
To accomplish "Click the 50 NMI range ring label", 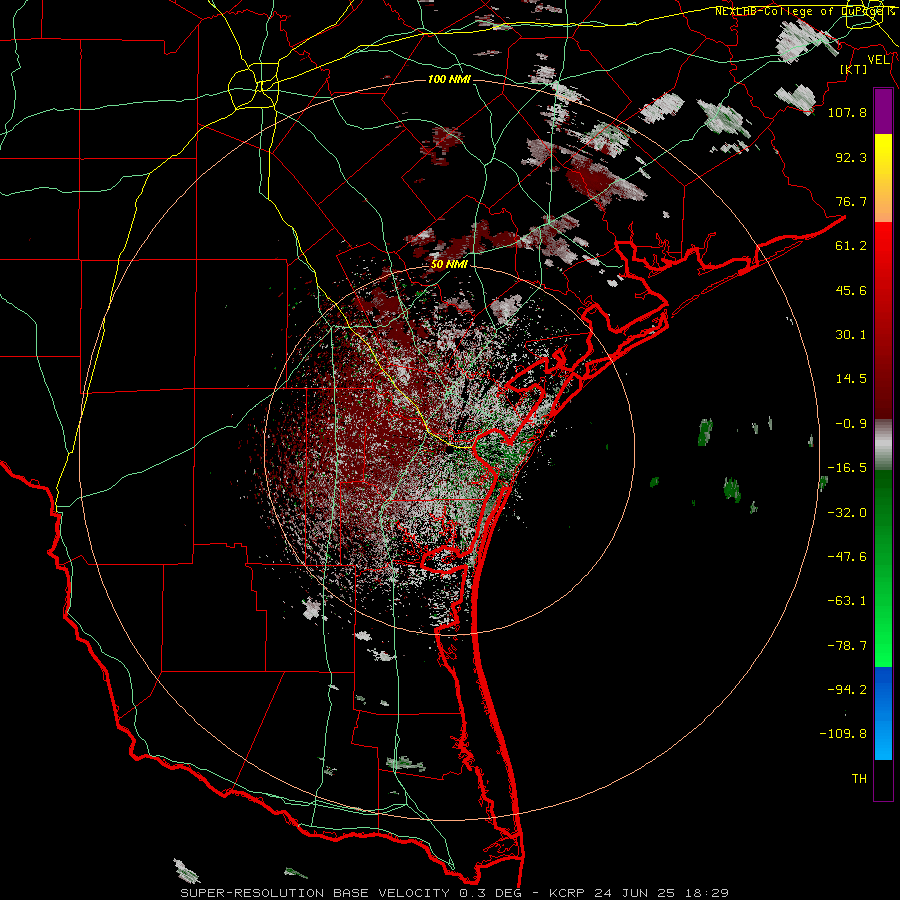I will [x=449, y=264].
